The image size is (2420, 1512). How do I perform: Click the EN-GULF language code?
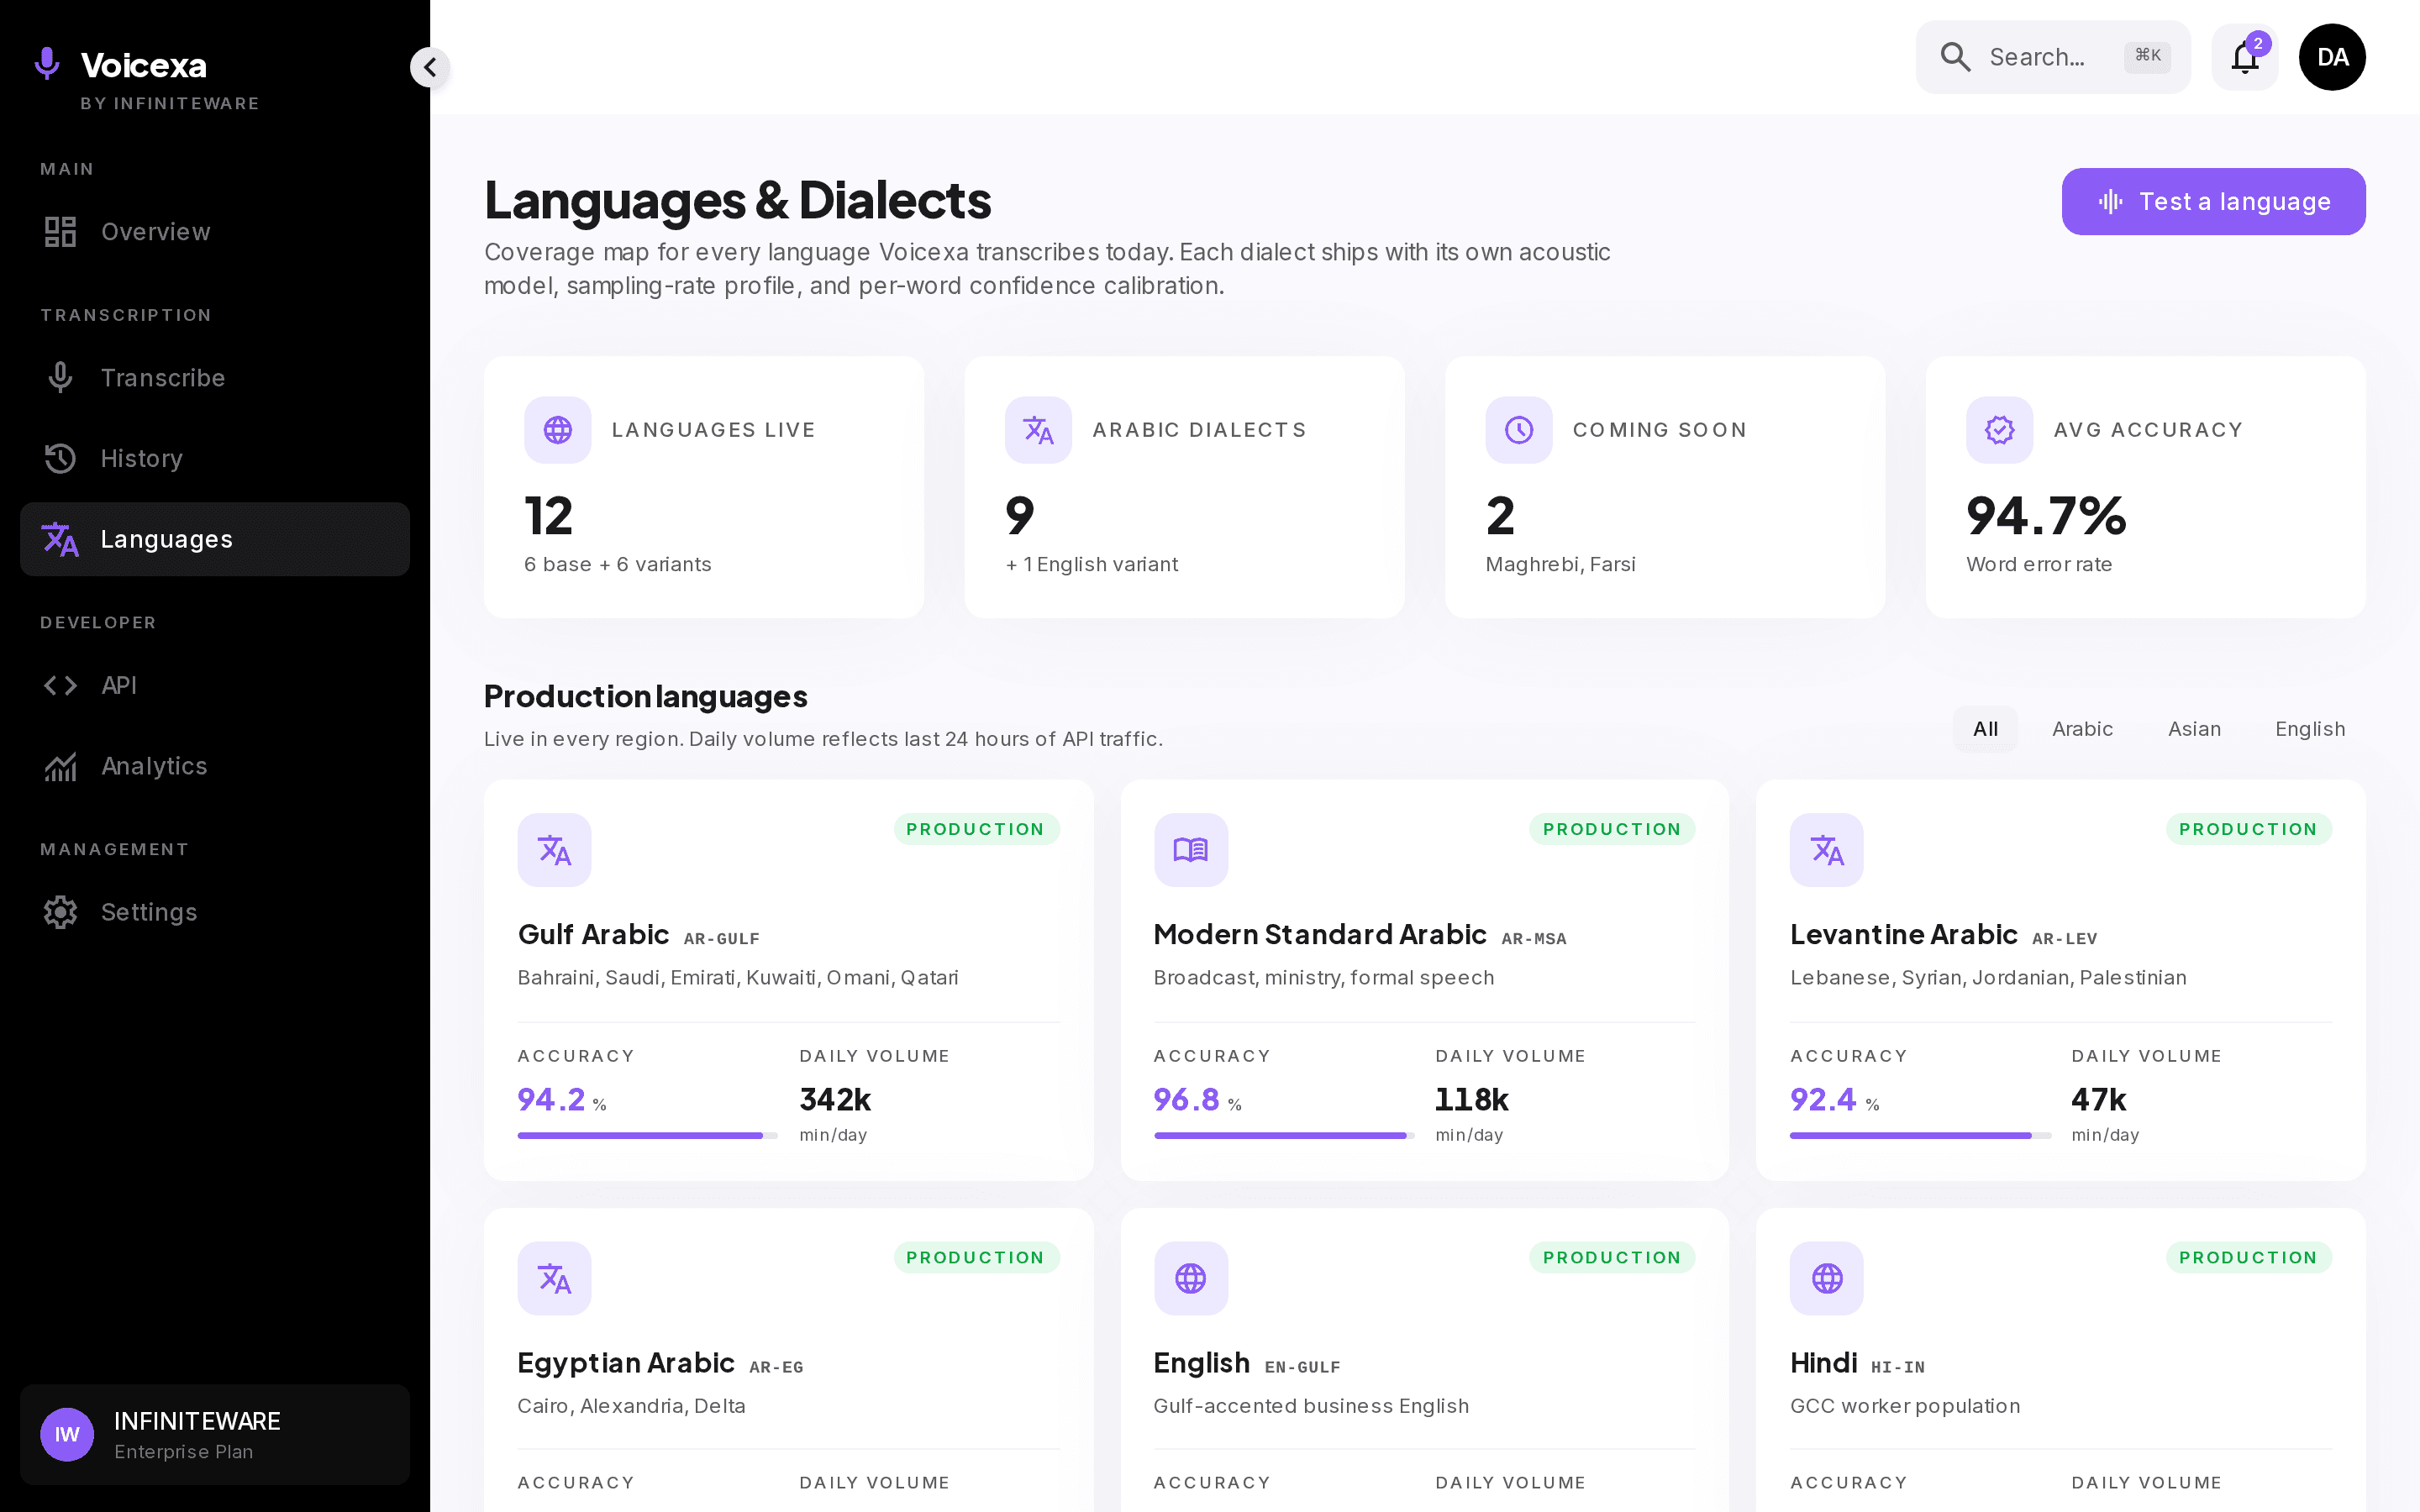(x=1303, y=1367)
